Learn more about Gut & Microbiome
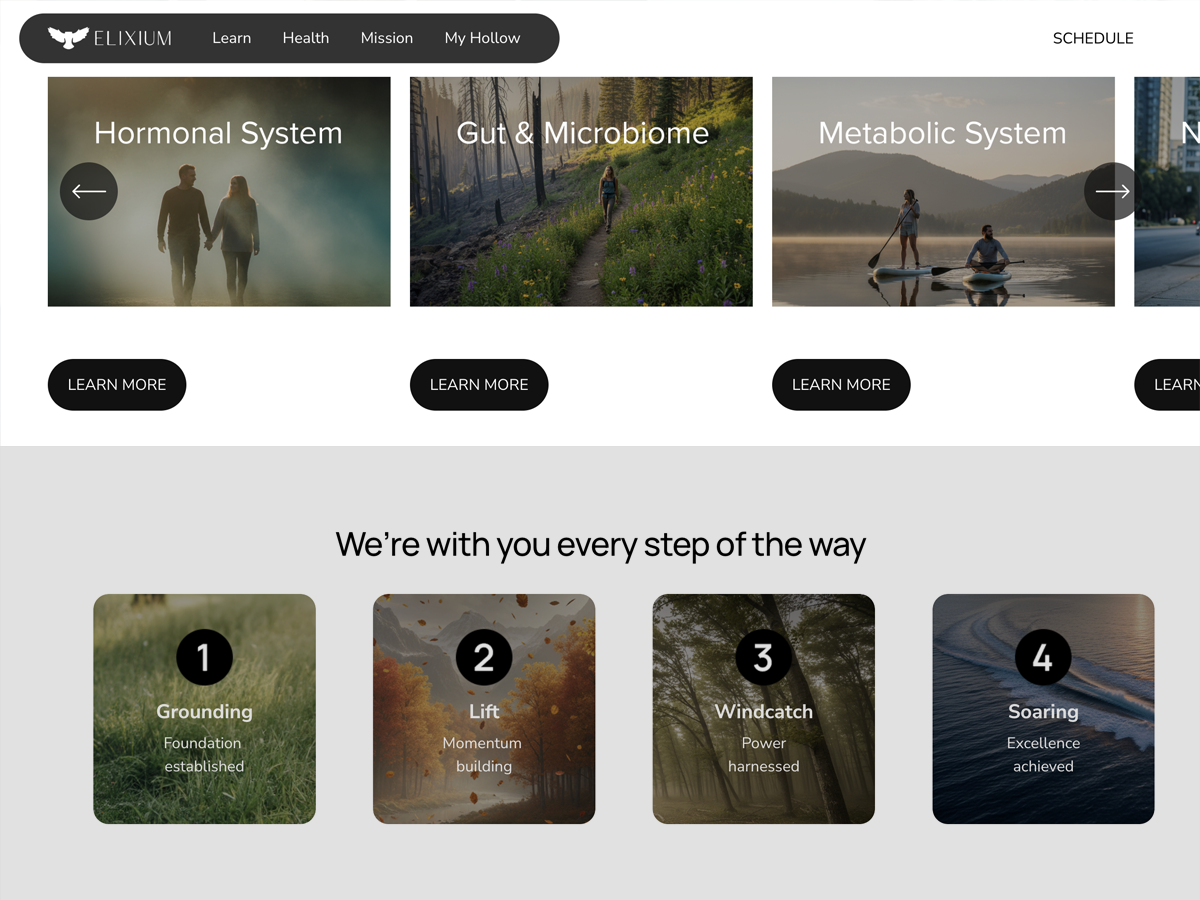This screenshot has width=1200, height=900. tap(479, 384)
